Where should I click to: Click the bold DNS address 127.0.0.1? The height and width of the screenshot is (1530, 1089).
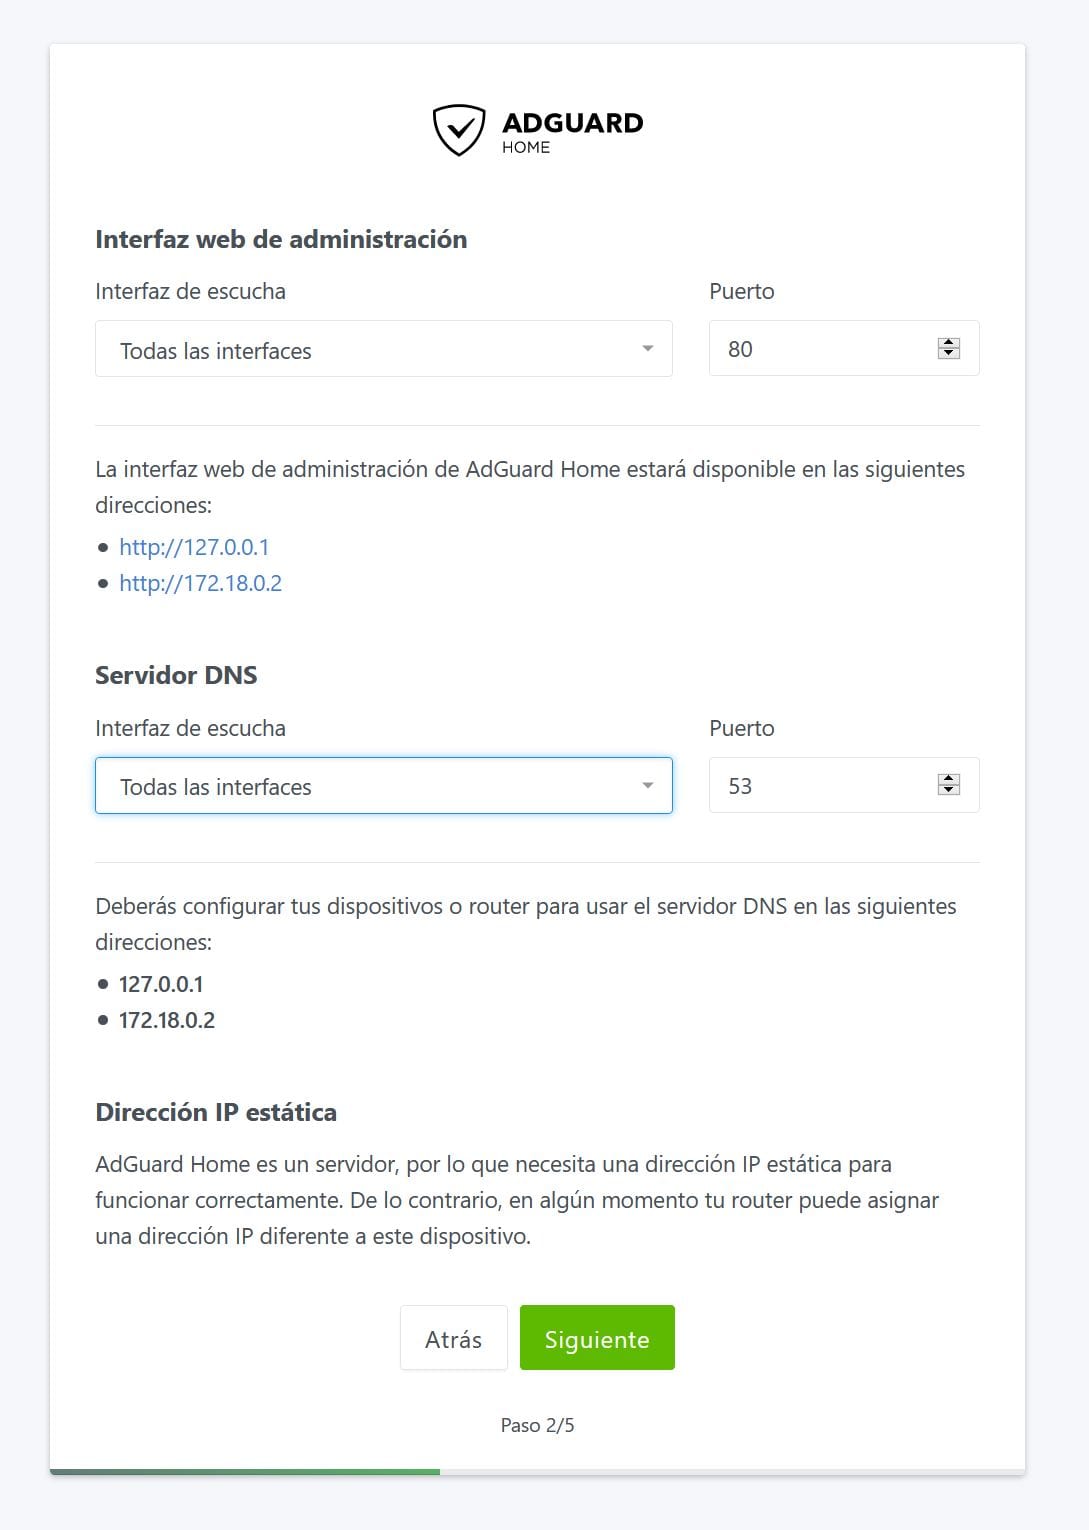(x=161, y=984)
